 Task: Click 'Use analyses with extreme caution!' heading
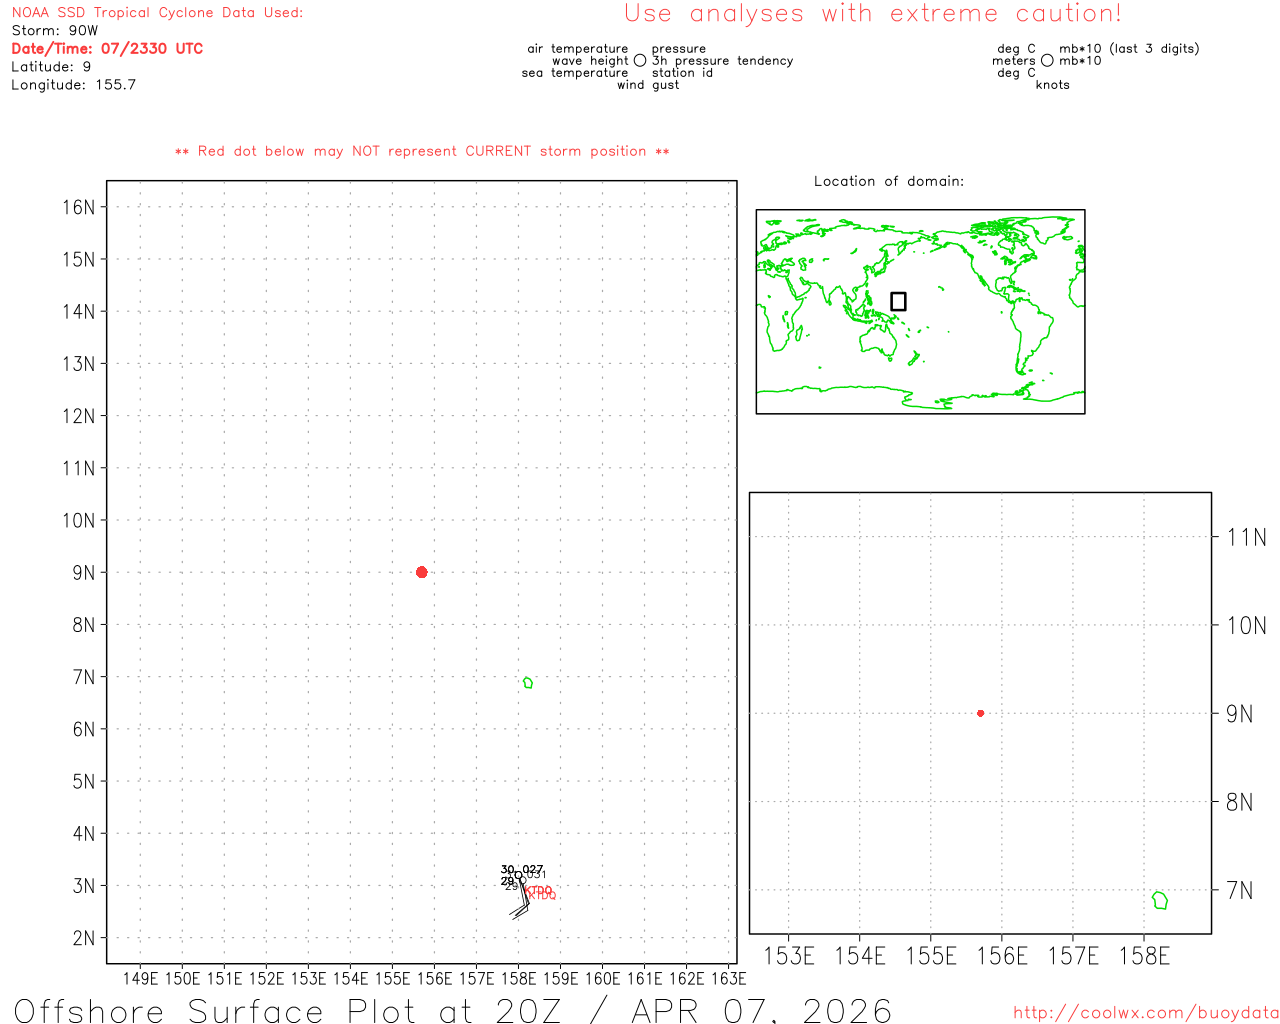pos(873,13)
